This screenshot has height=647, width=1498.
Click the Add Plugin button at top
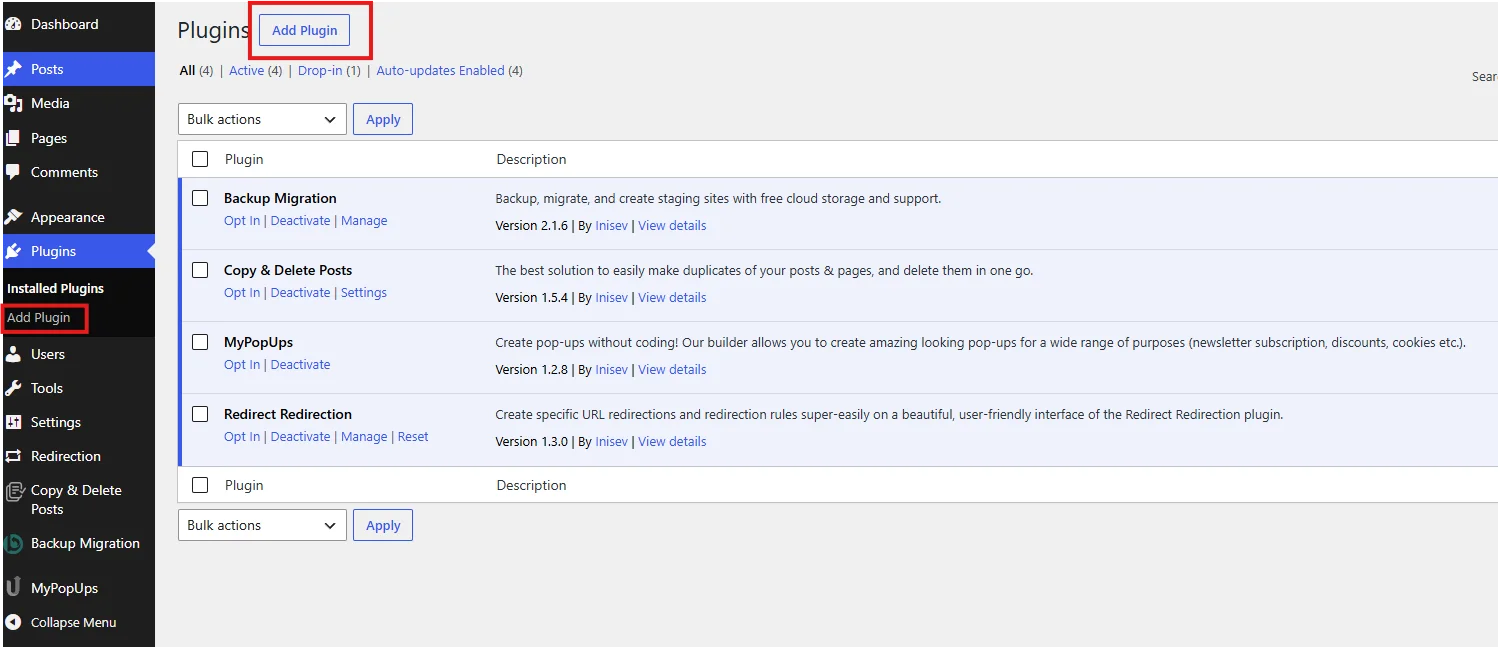click(305, 30)
